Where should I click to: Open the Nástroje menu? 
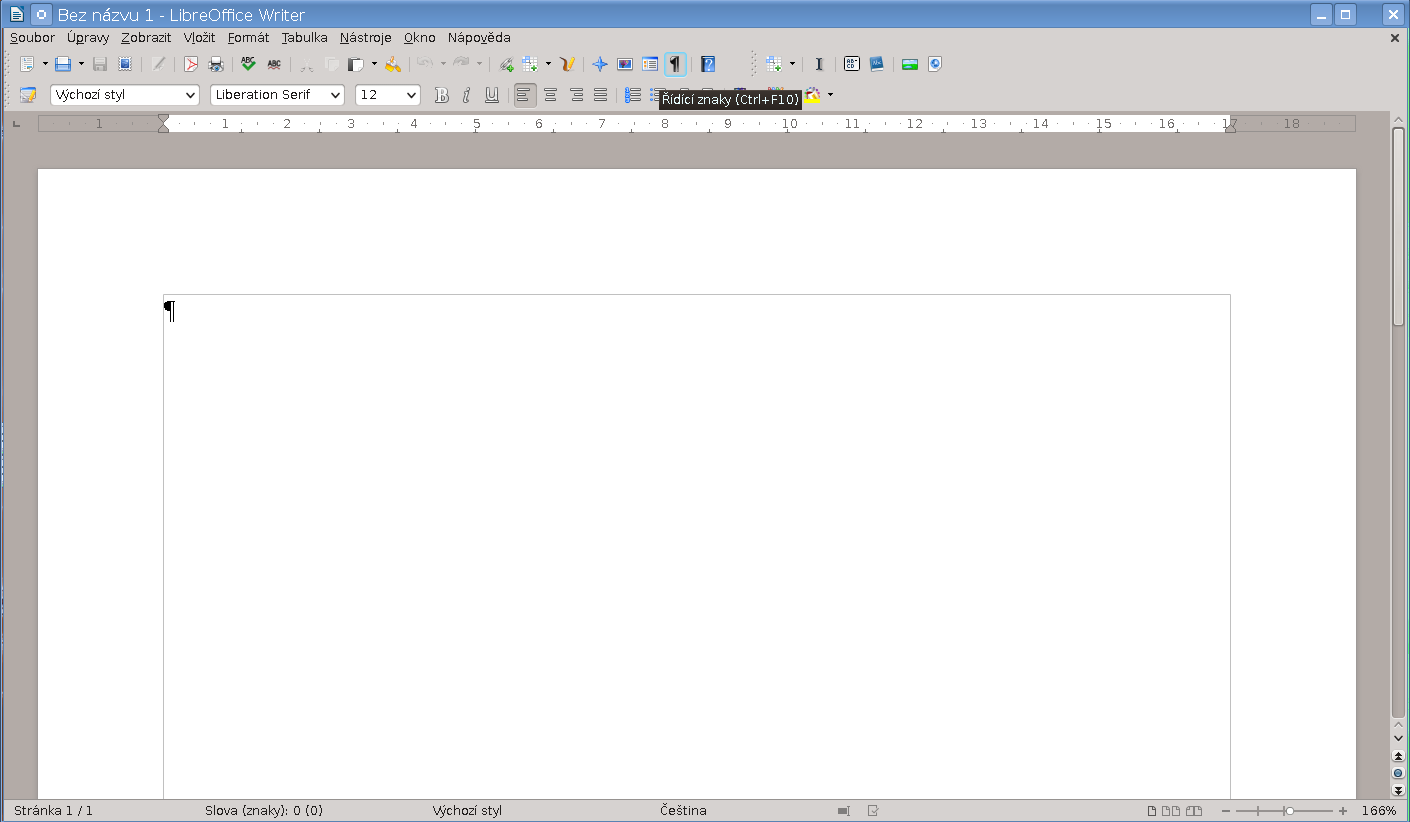coord(365,38)
